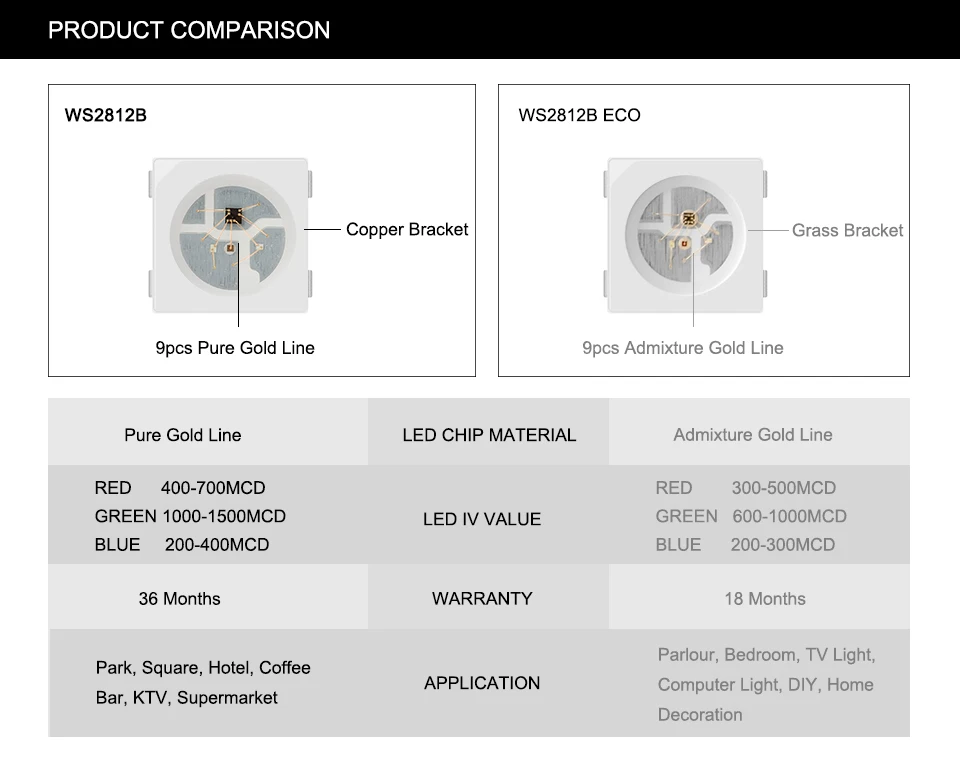Select the WS2812B panel title

coord(106,115)
